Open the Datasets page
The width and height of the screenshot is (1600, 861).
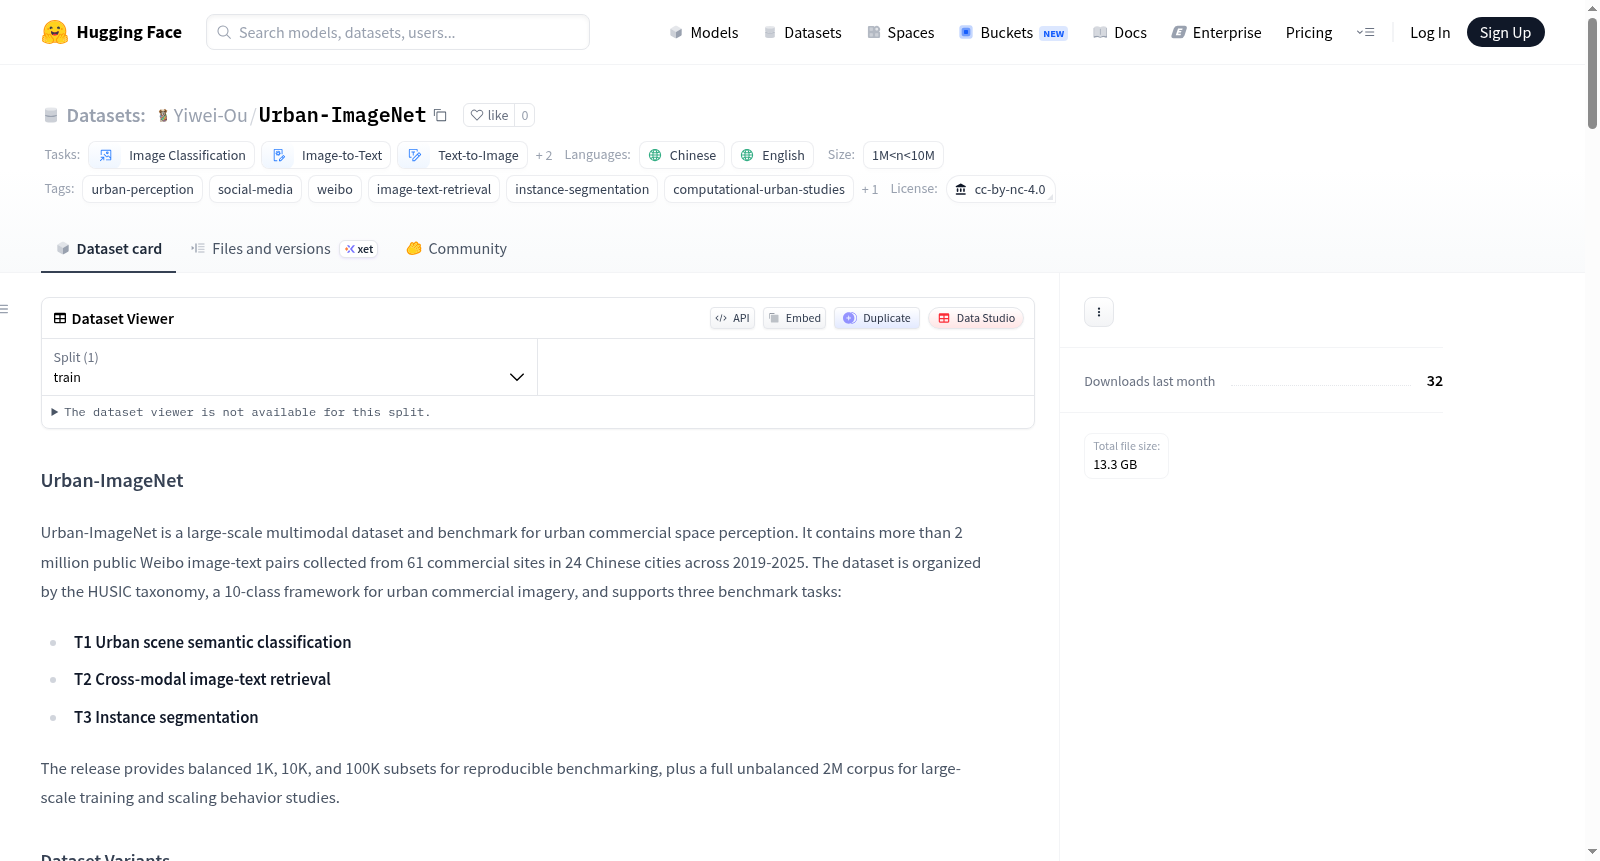[x=802, y=32]
